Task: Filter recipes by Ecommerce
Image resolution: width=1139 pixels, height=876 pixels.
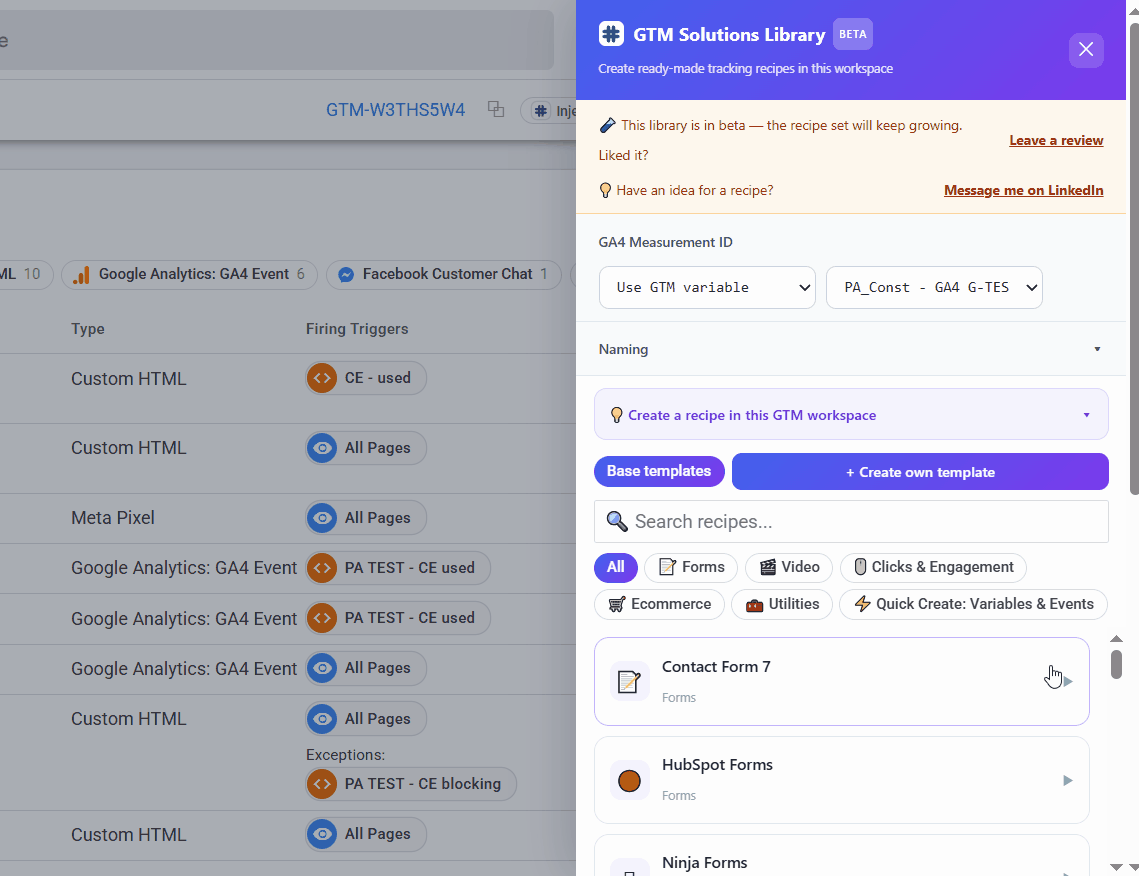Action: pyautogui.click(x=660, y=604)
